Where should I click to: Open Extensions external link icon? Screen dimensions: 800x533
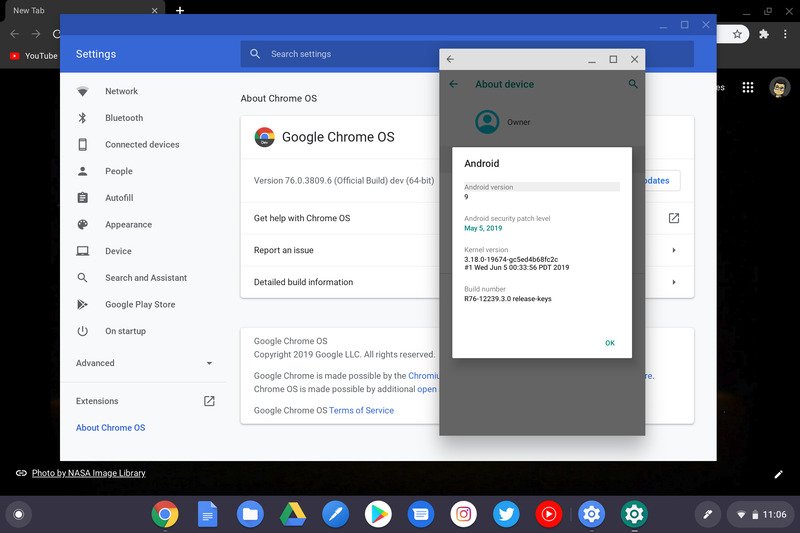(209, 401)
